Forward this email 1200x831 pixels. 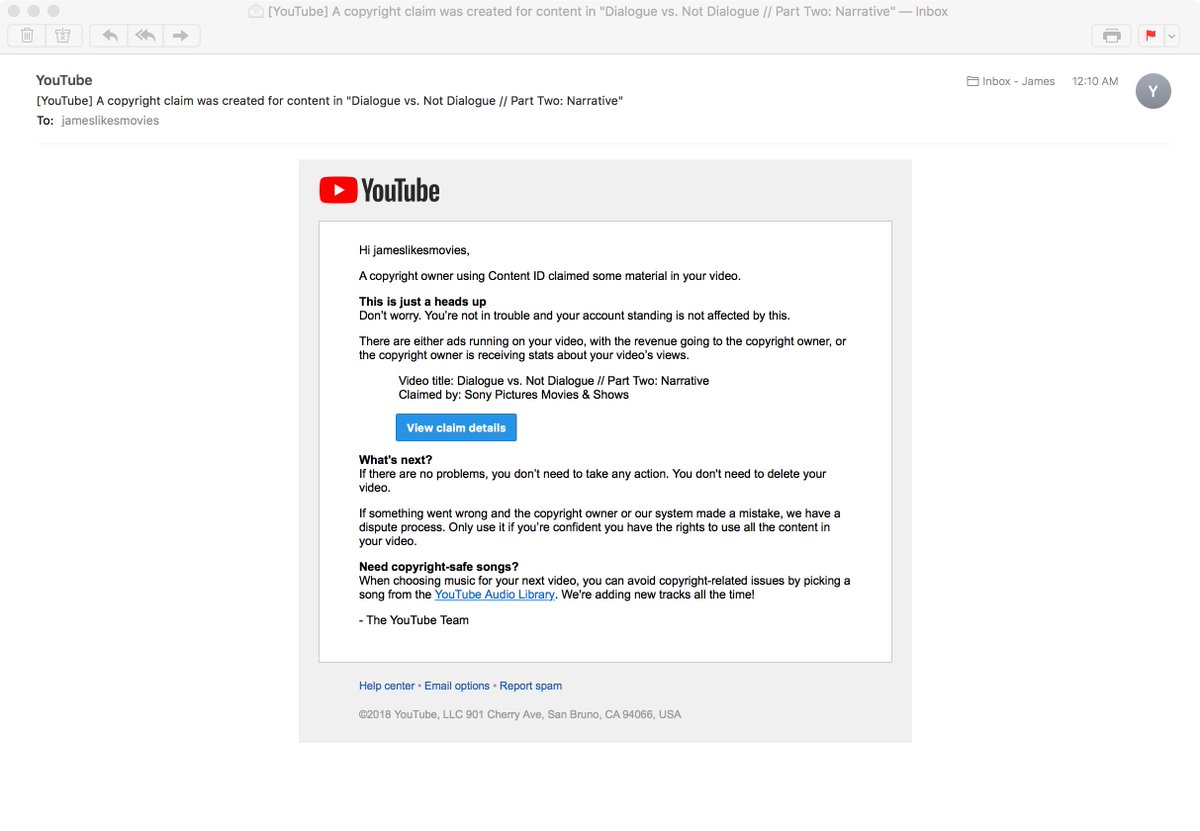(181, 35)
